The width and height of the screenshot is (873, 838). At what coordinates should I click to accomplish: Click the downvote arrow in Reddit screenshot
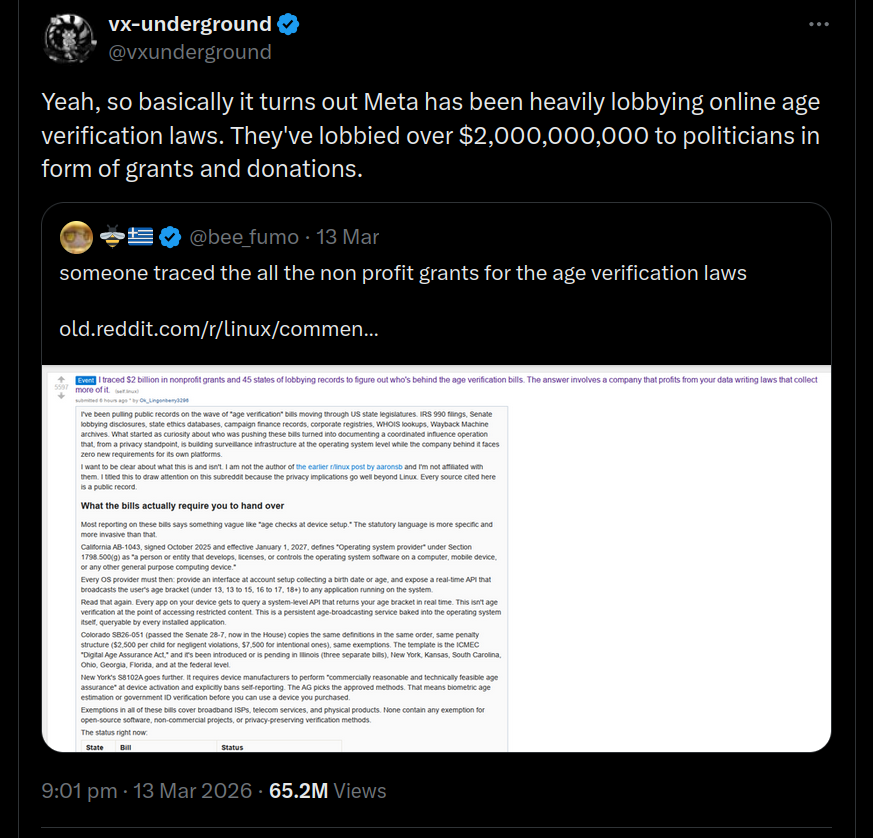(x=61, y=397)
